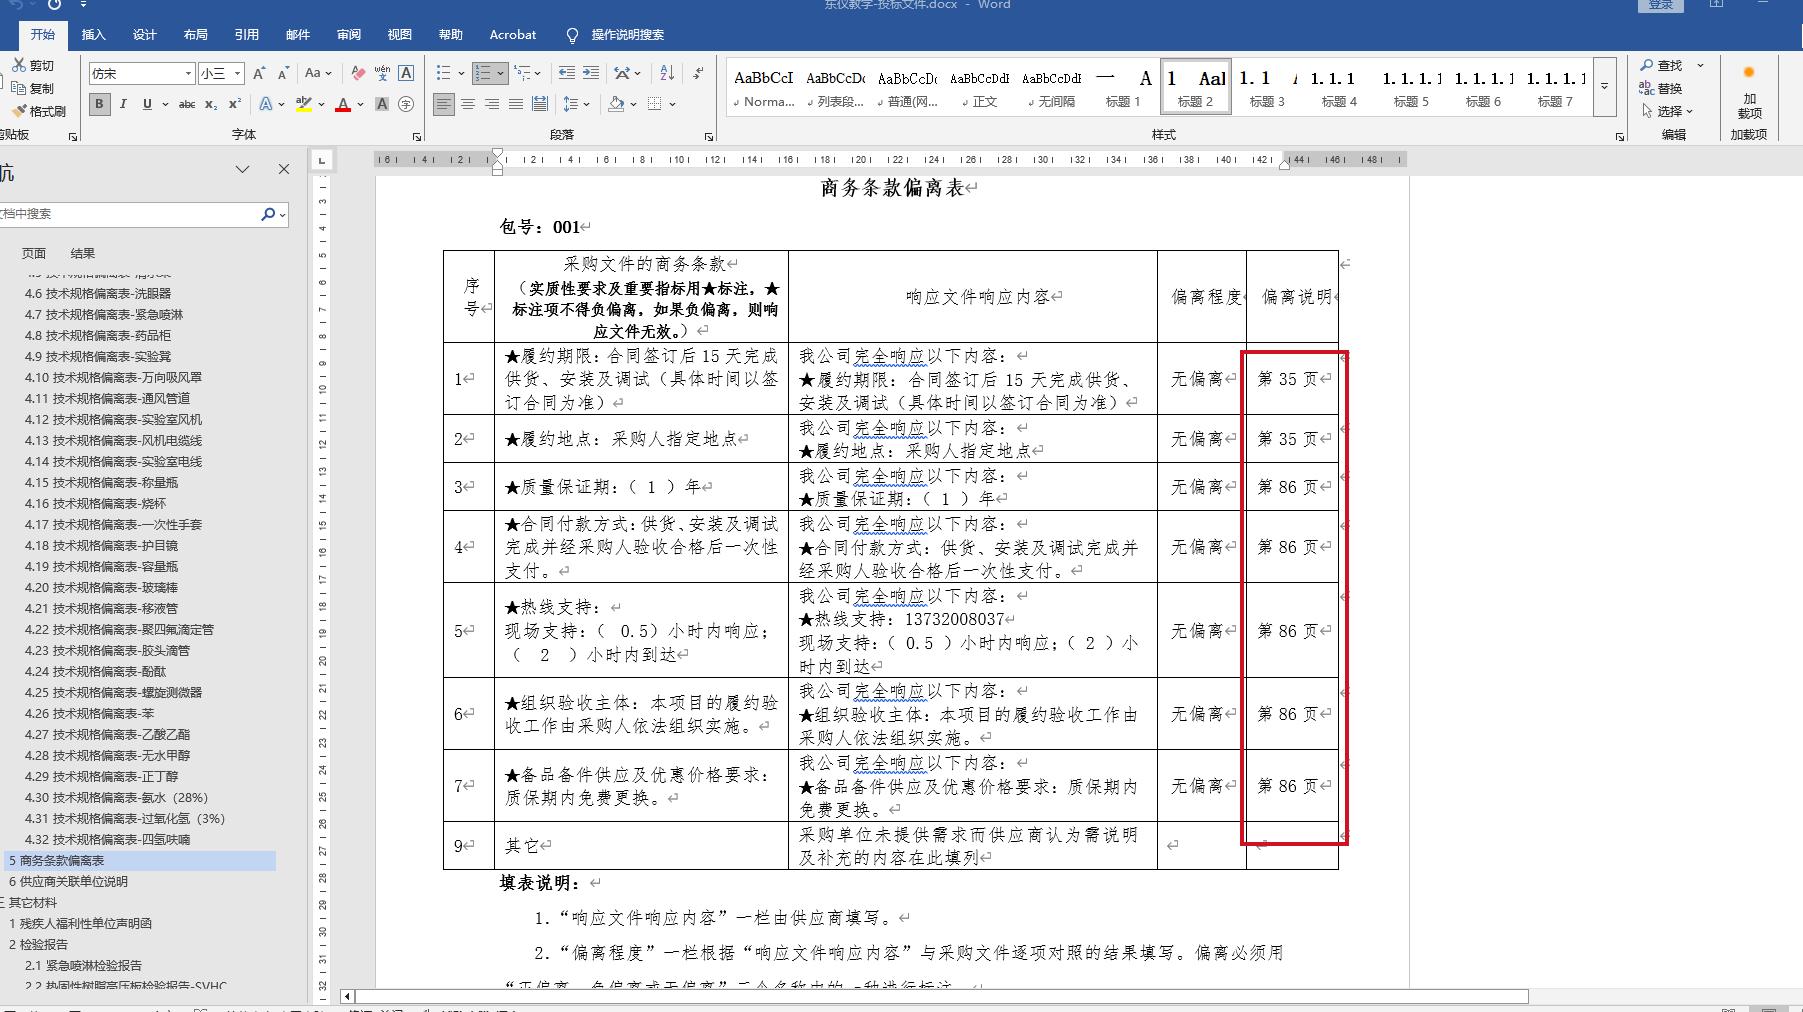Open the font name dropdown (仿宋)
1803x1012 pixels.
click(188, 73)
